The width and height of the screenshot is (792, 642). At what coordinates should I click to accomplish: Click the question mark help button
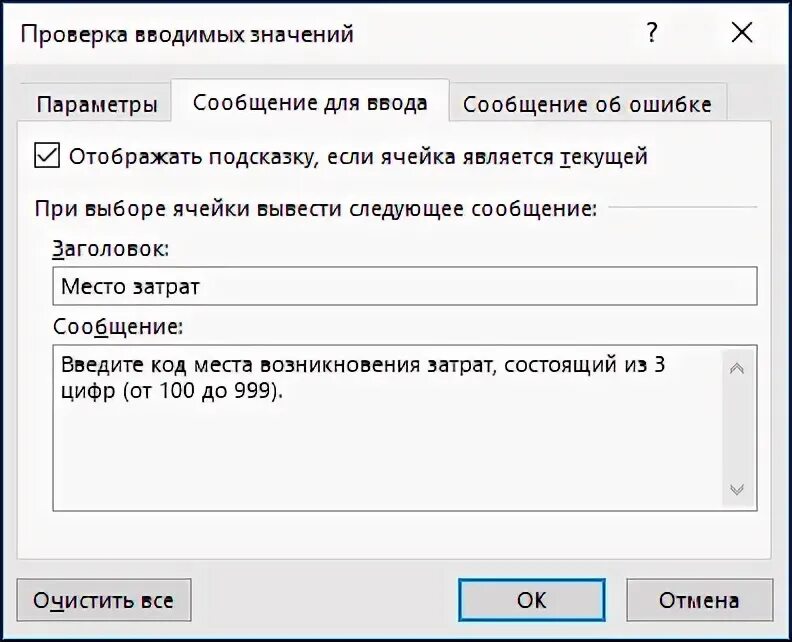[x=652, y=34]
